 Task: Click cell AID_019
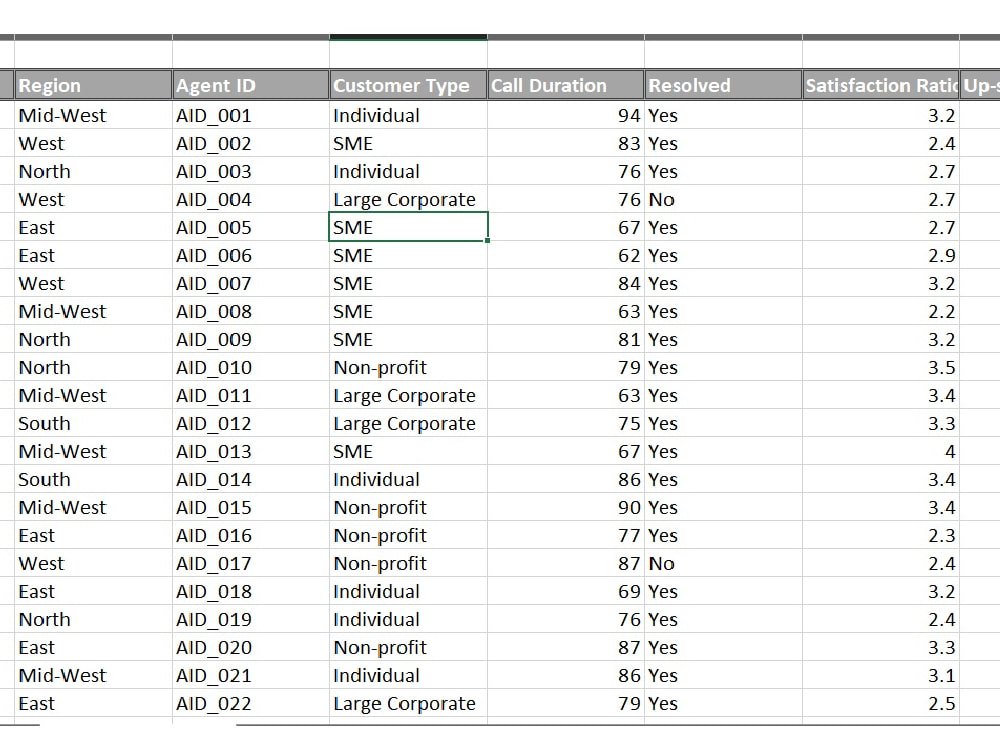(x=251, y=620)
